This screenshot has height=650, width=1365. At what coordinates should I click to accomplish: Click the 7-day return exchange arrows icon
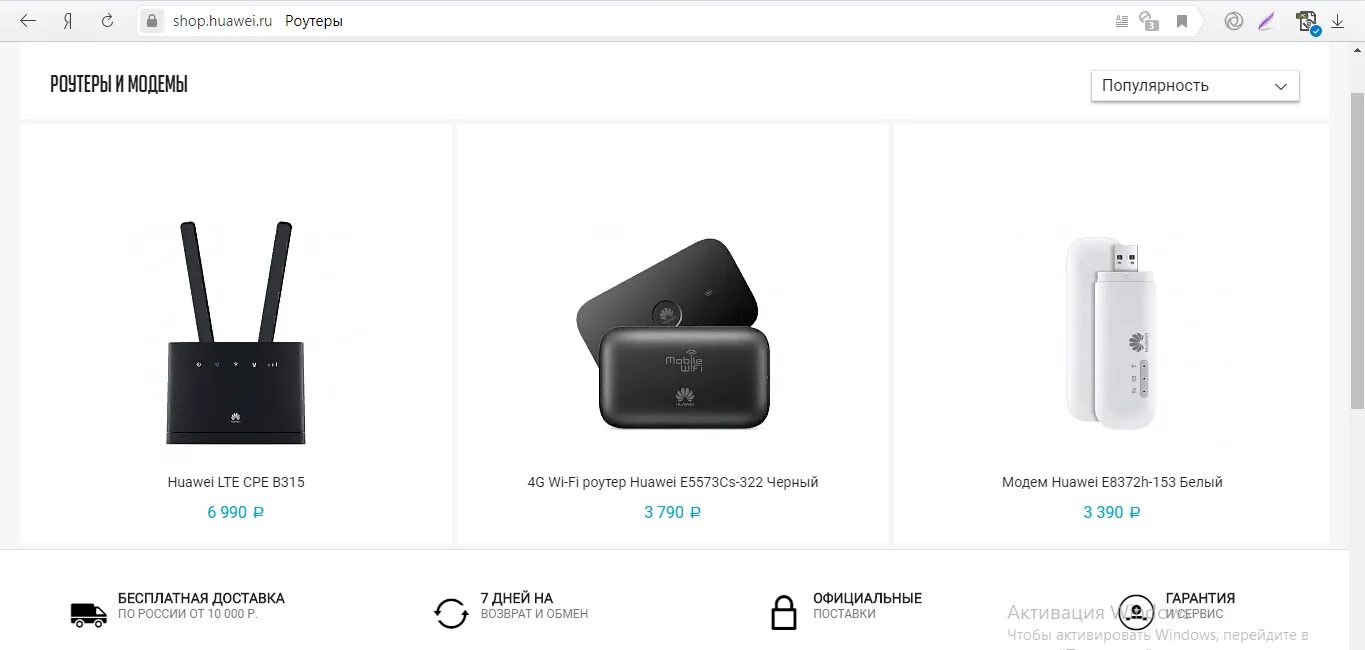tap(451, 613)
